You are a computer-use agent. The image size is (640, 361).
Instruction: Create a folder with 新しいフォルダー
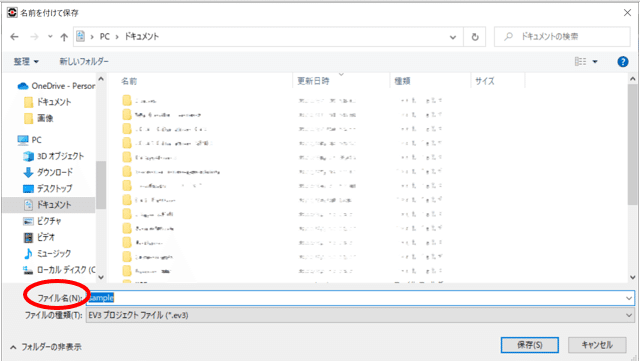pos(84,61)
